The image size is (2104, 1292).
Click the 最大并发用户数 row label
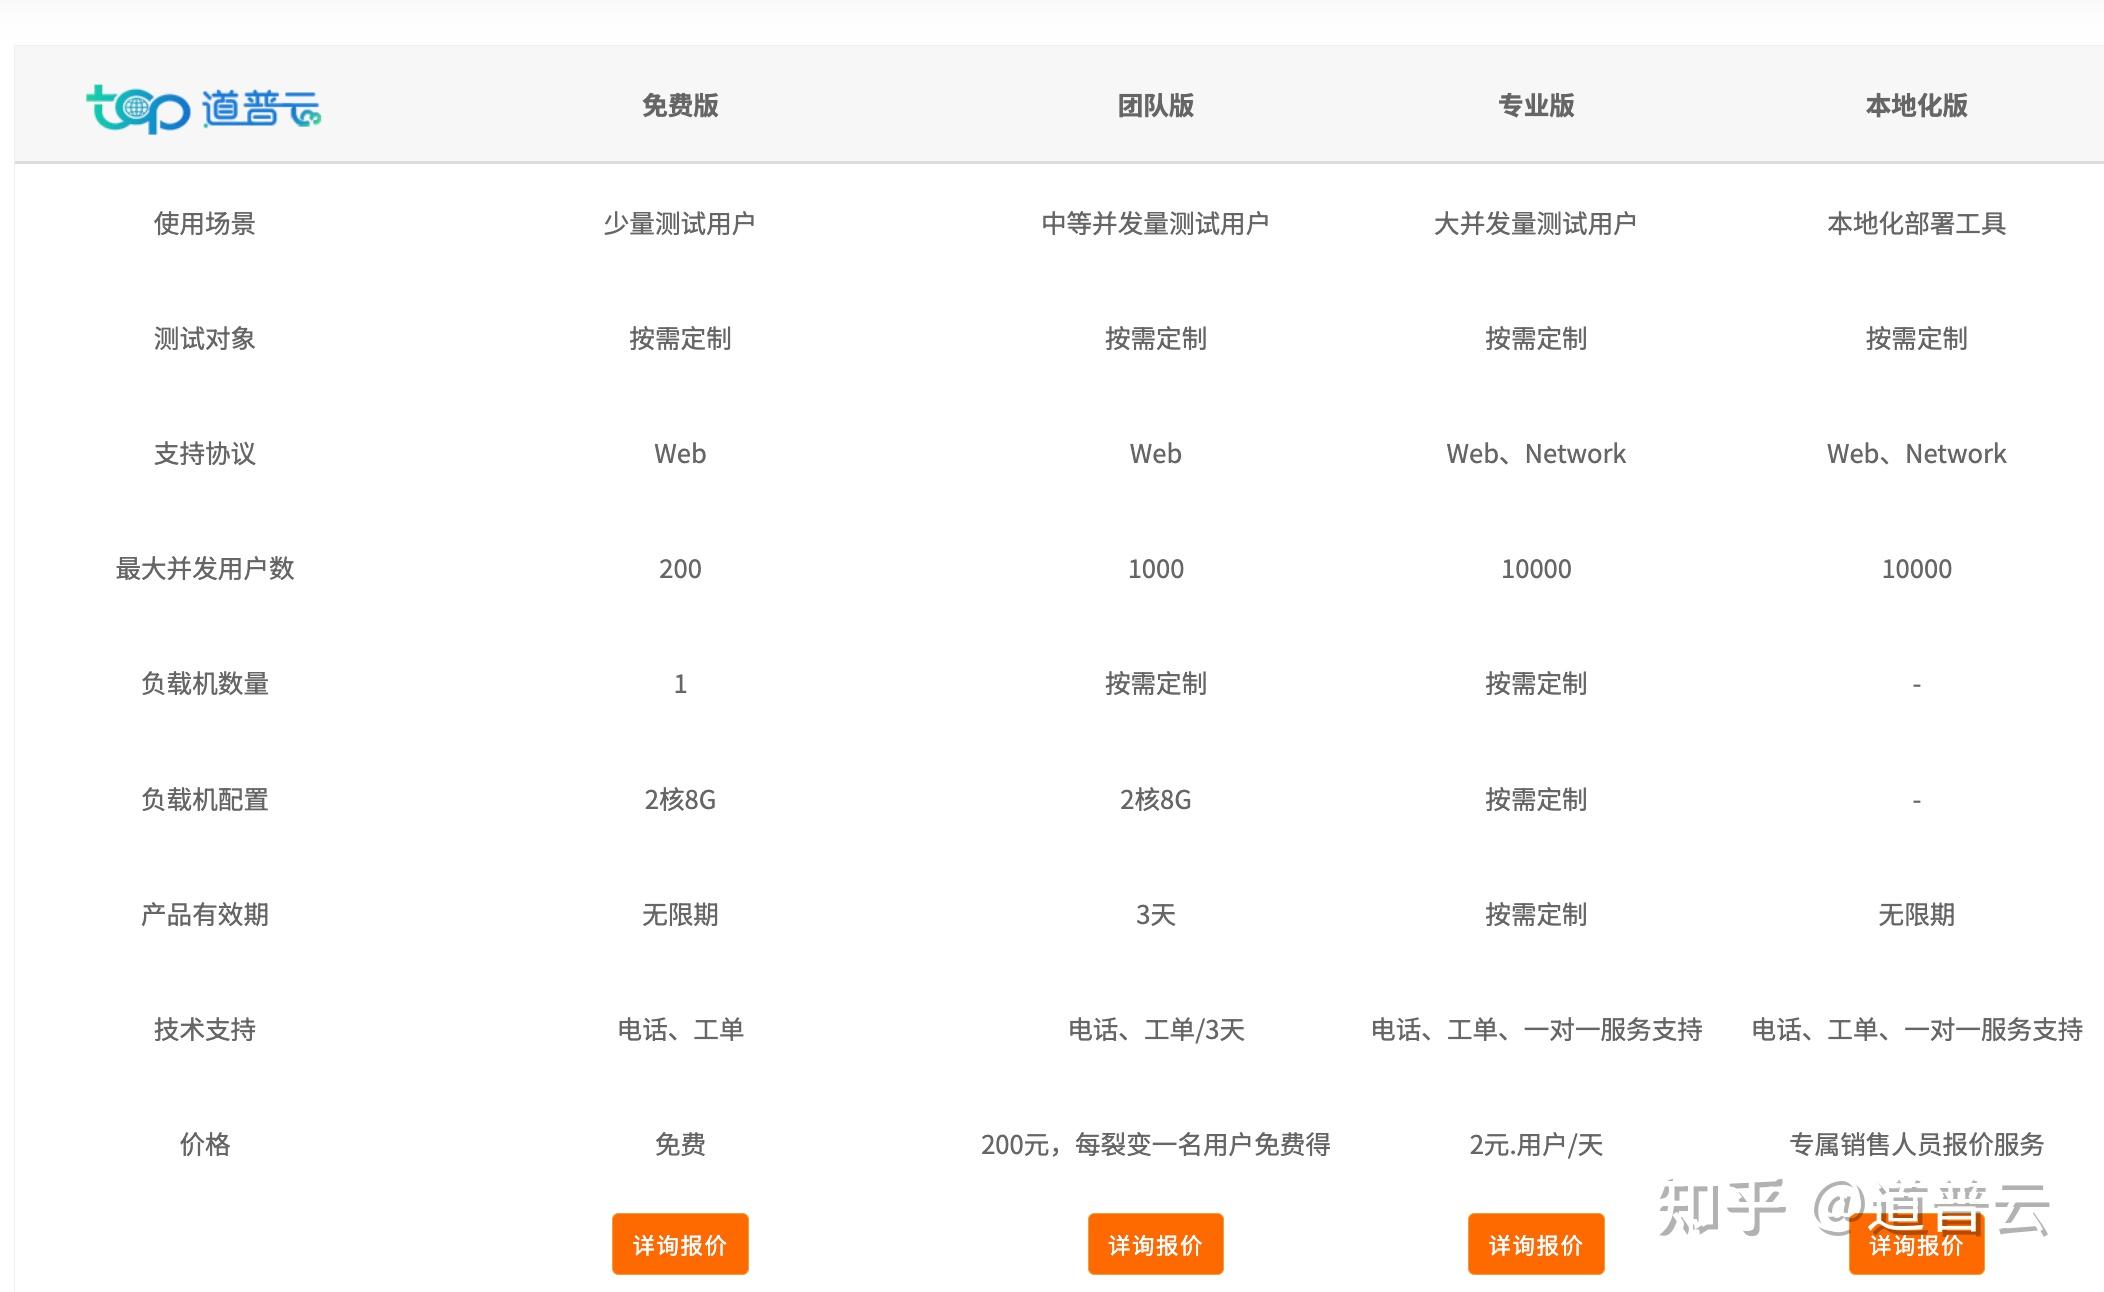pos(204,568)
